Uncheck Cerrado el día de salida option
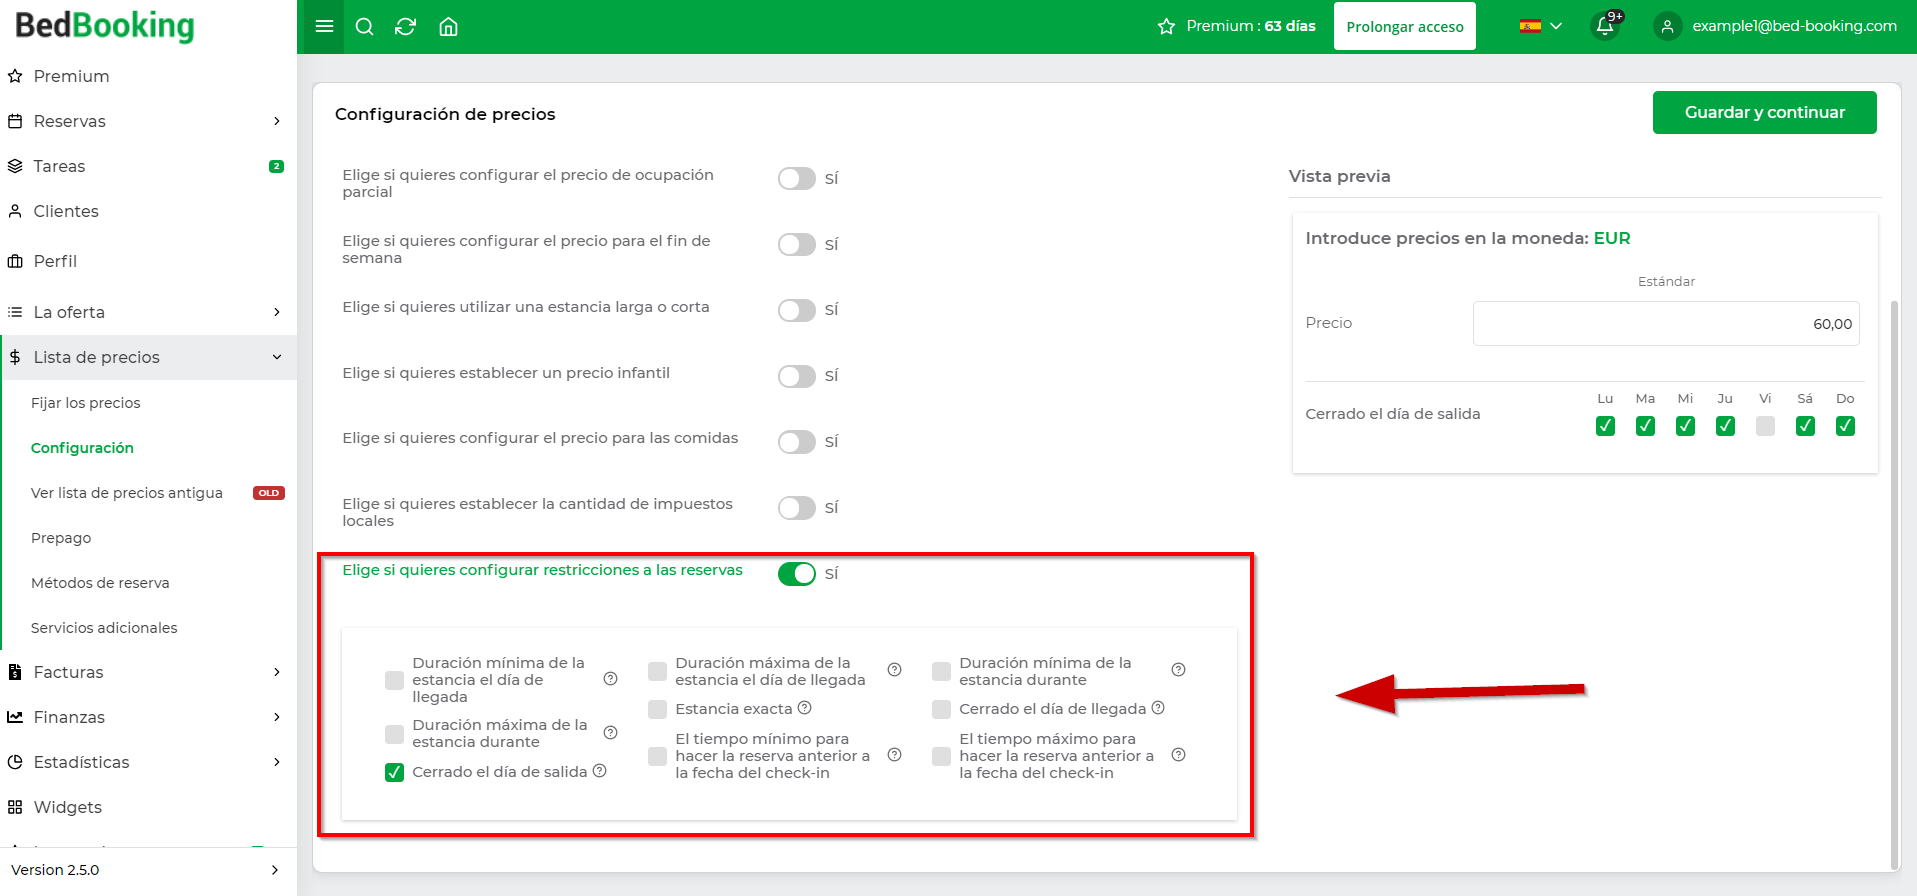The width and height of the screenshot is (1917, 896). coord(394,772)
